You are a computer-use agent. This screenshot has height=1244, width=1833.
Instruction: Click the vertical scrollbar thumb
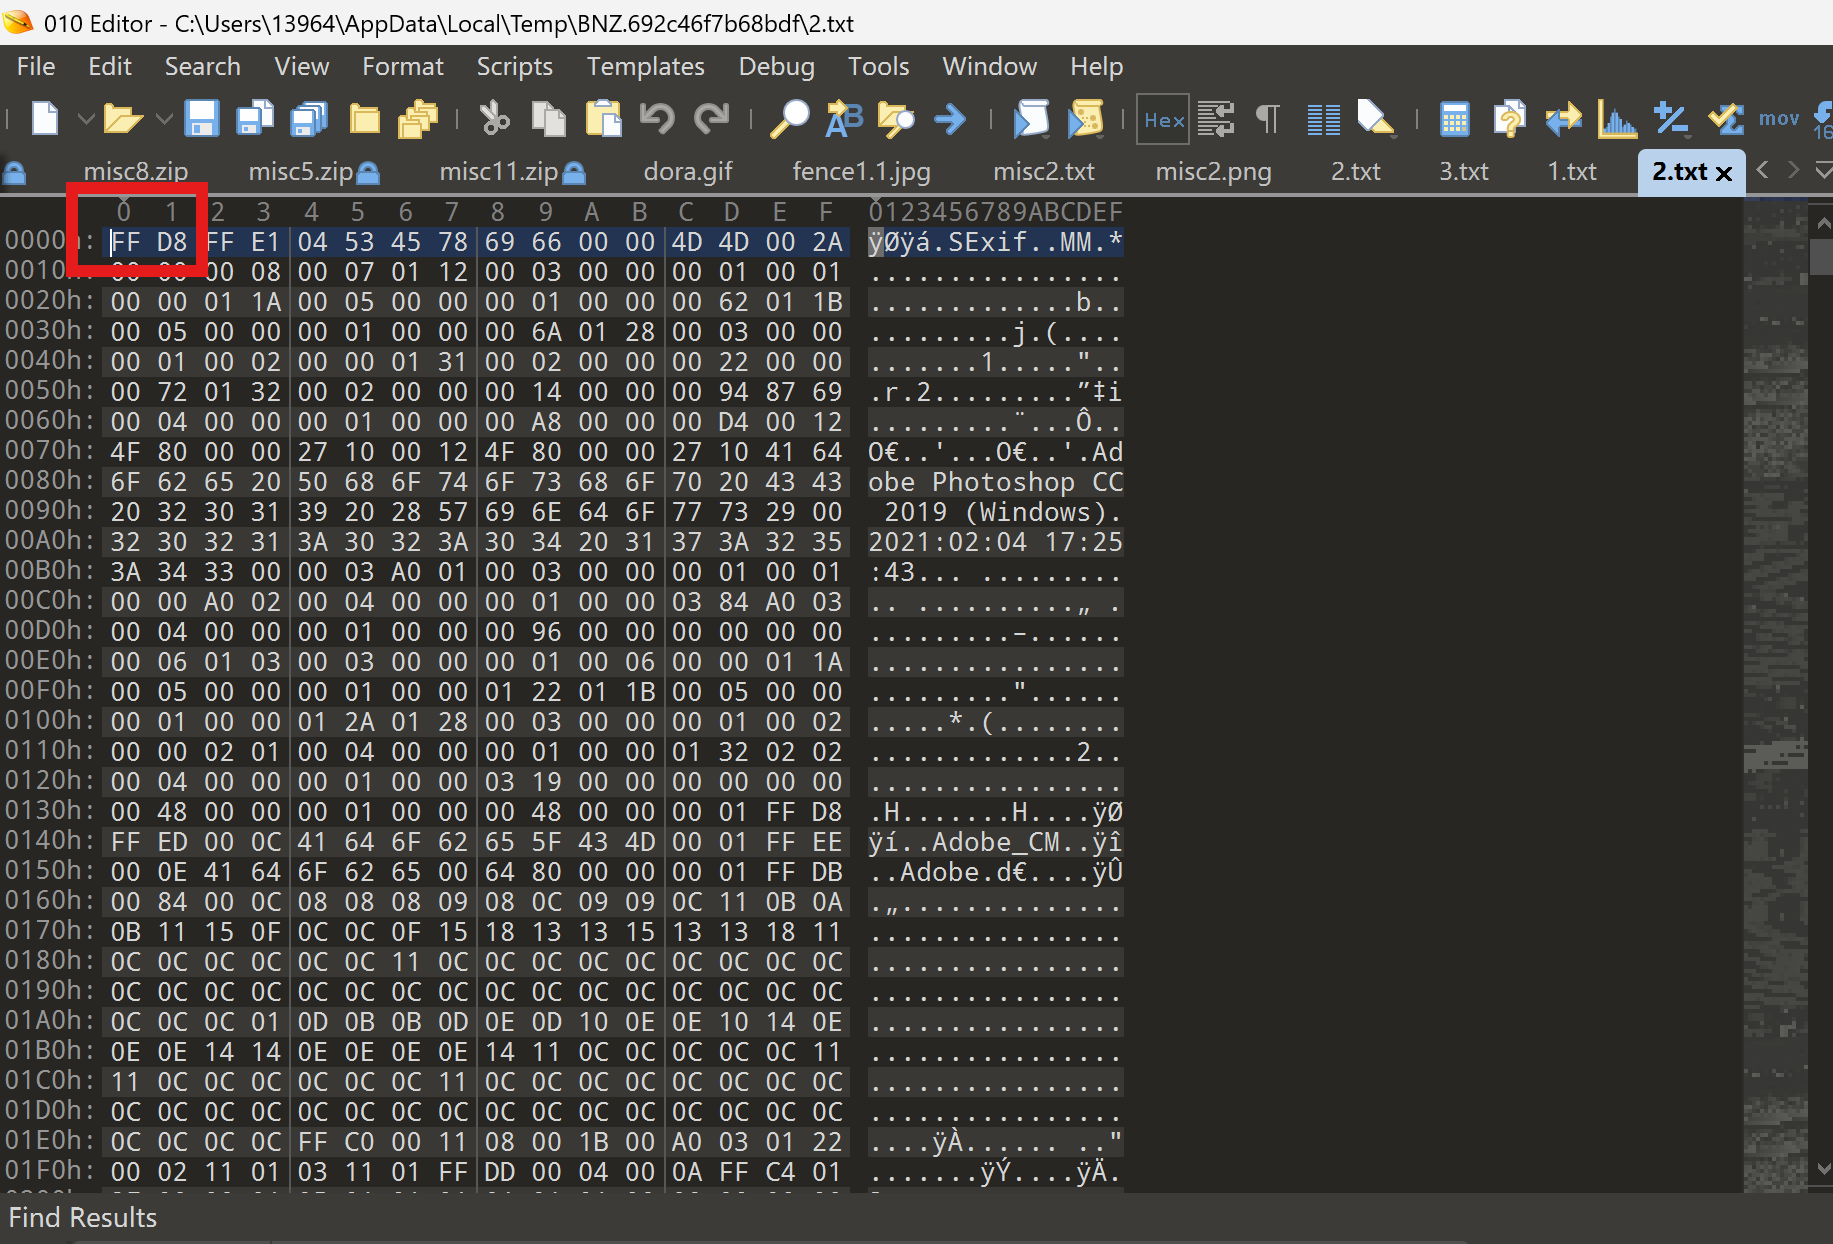1821,255
